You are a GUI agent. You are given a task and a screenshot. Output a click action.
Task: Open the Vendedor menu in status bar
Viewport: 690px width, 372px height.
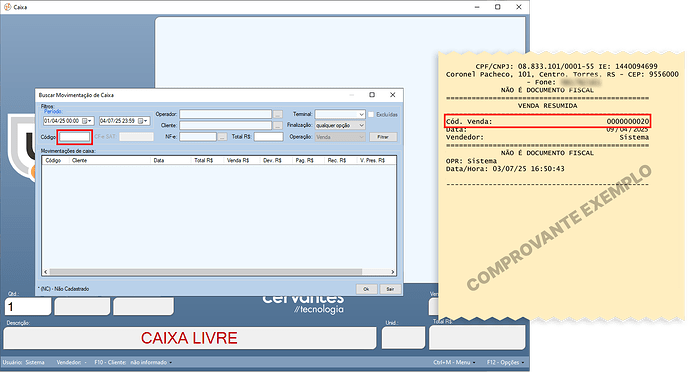72,362
